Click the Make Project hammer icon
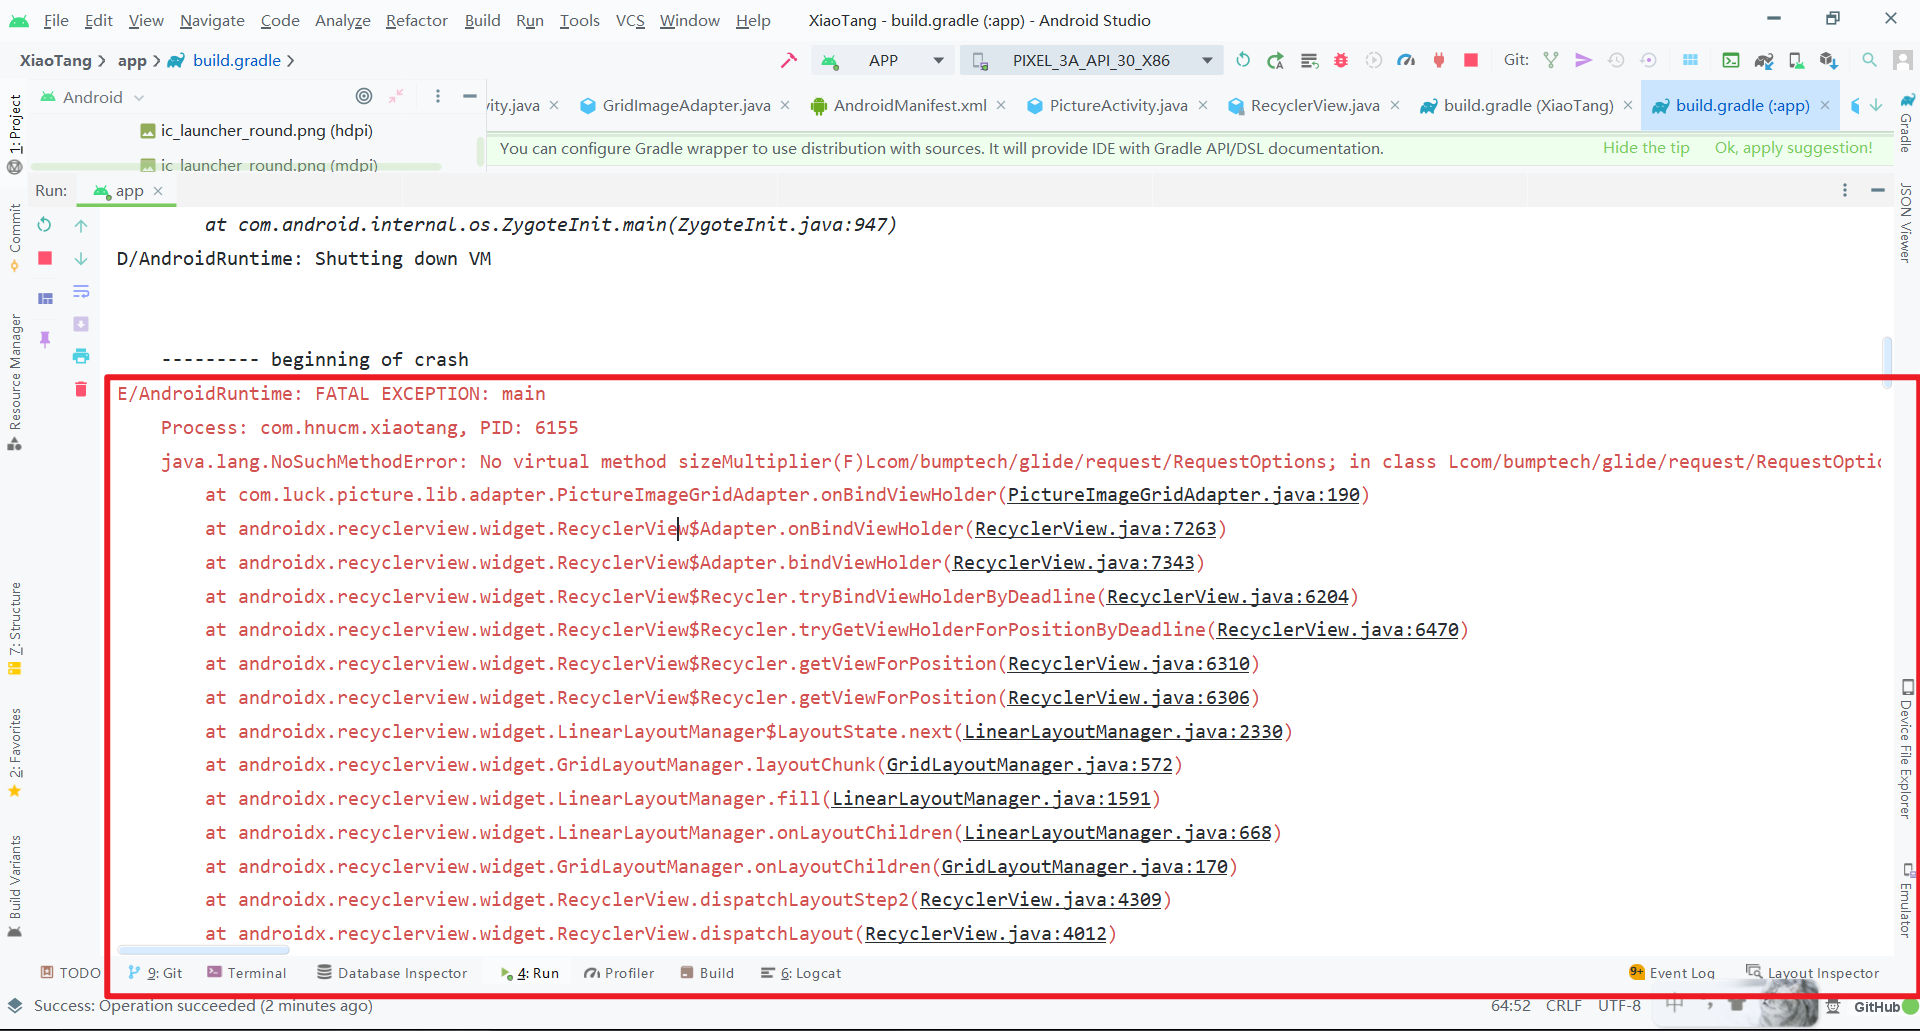This screenshot has width=1920, height=1031. pos(789,60)
